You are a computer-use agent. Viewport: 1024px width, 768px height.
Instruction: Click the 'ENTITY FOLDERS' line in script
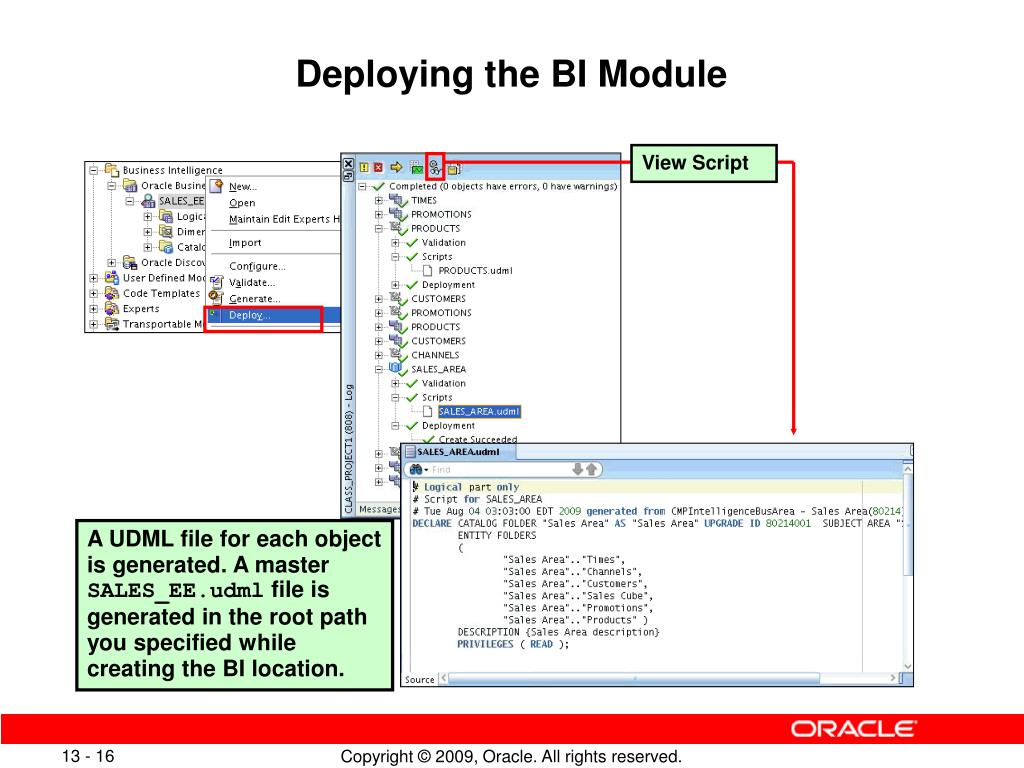(x=496, y=536)
